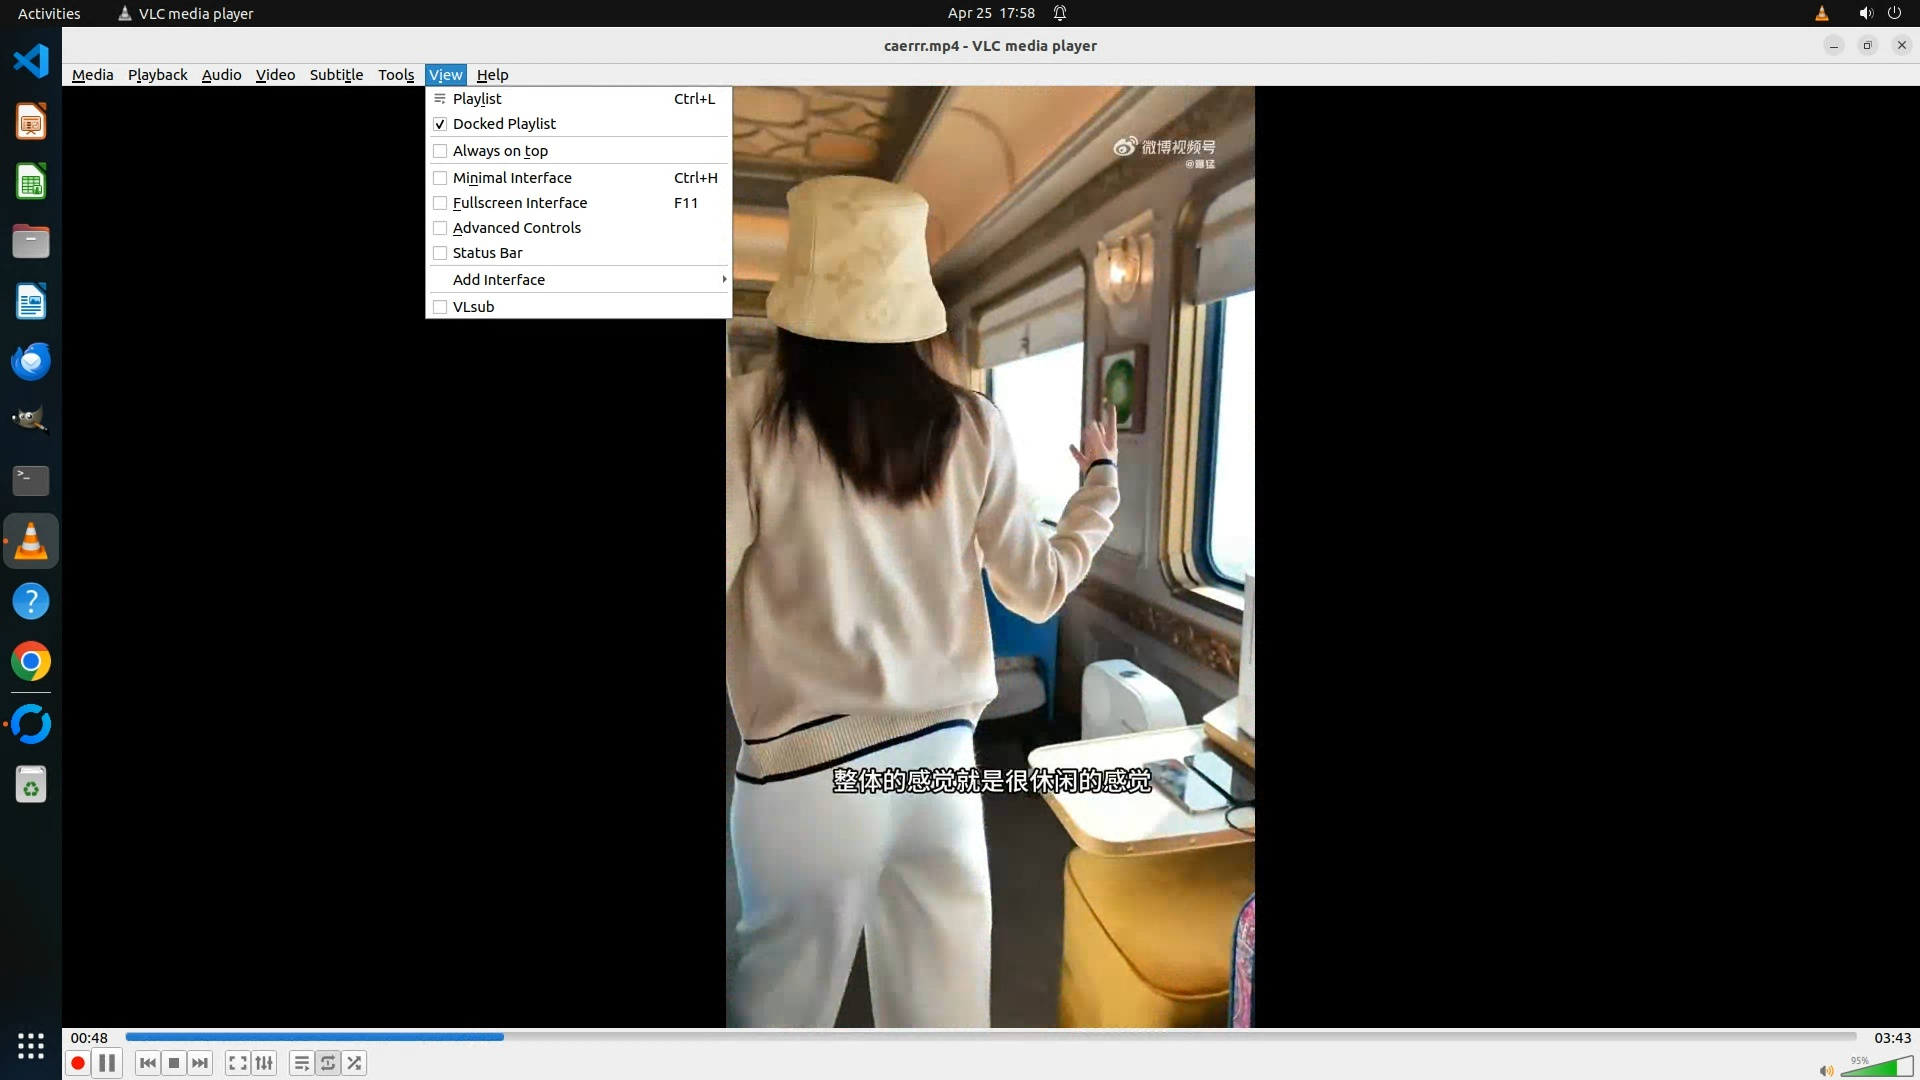
Task: Skip to previous media track
Action: click(148, 1063)
